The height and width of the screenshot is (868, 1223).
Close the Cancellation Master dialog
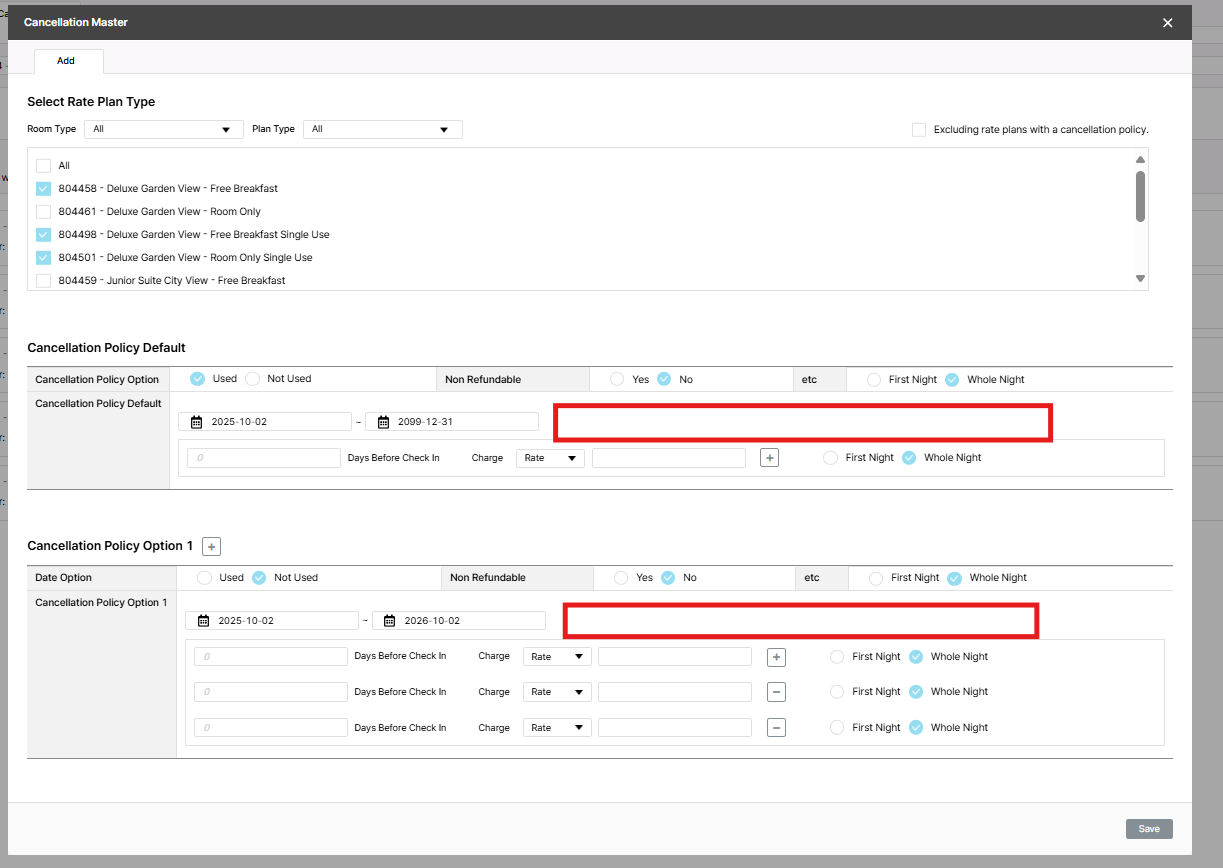point(1167,23)
